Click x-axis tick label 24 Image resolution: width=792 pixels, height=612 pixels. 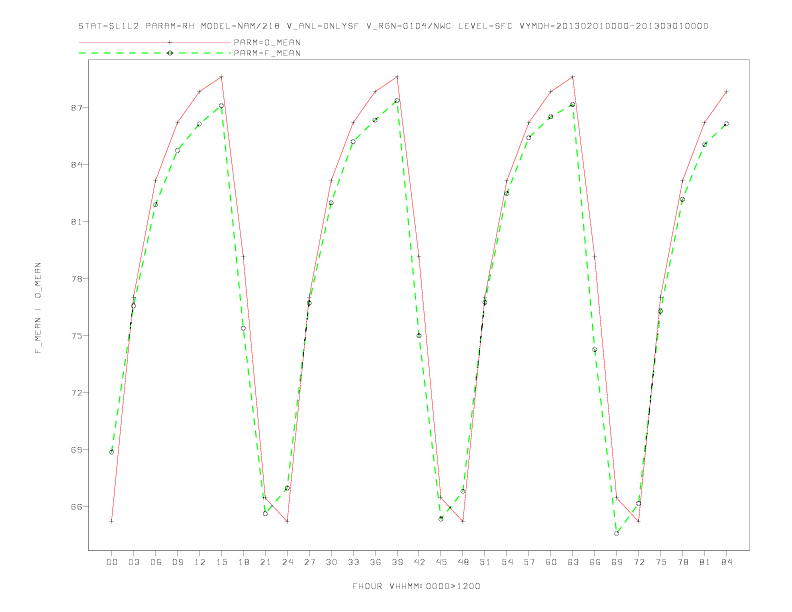click(287, 562)
